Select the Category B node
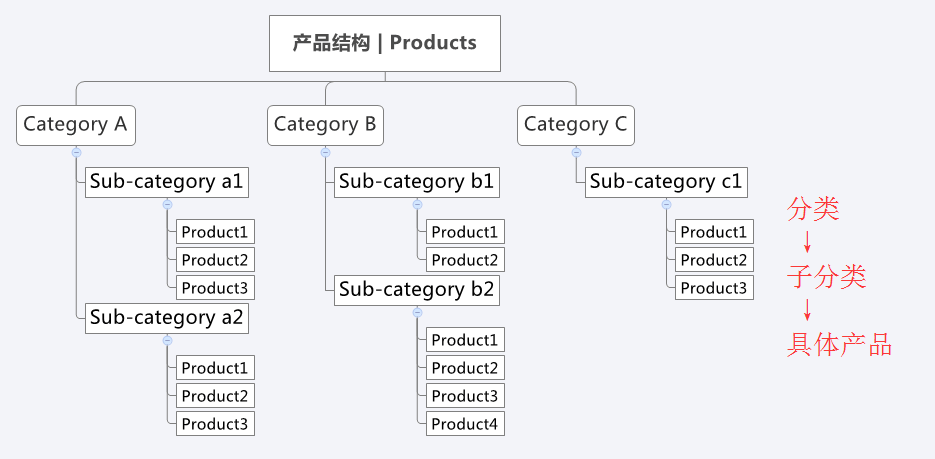Viewport: 935px width, 459px height. [x=326, y=125]
